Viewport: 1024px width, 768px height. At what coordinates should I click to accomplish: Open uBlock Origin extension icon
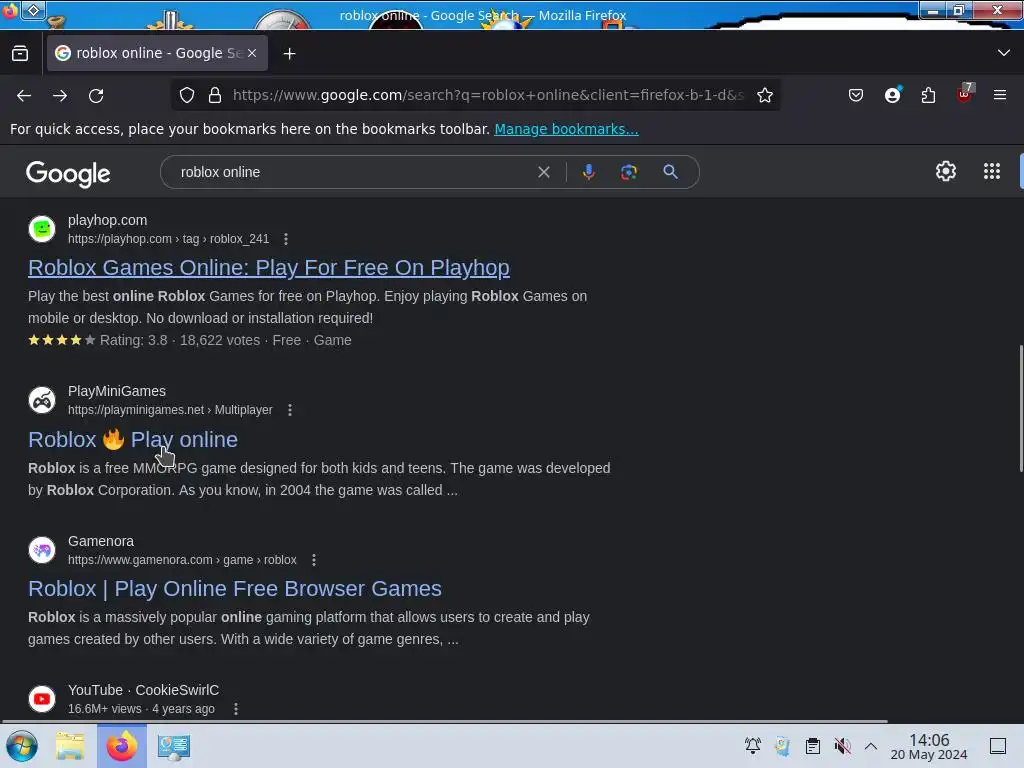[965, 95]
